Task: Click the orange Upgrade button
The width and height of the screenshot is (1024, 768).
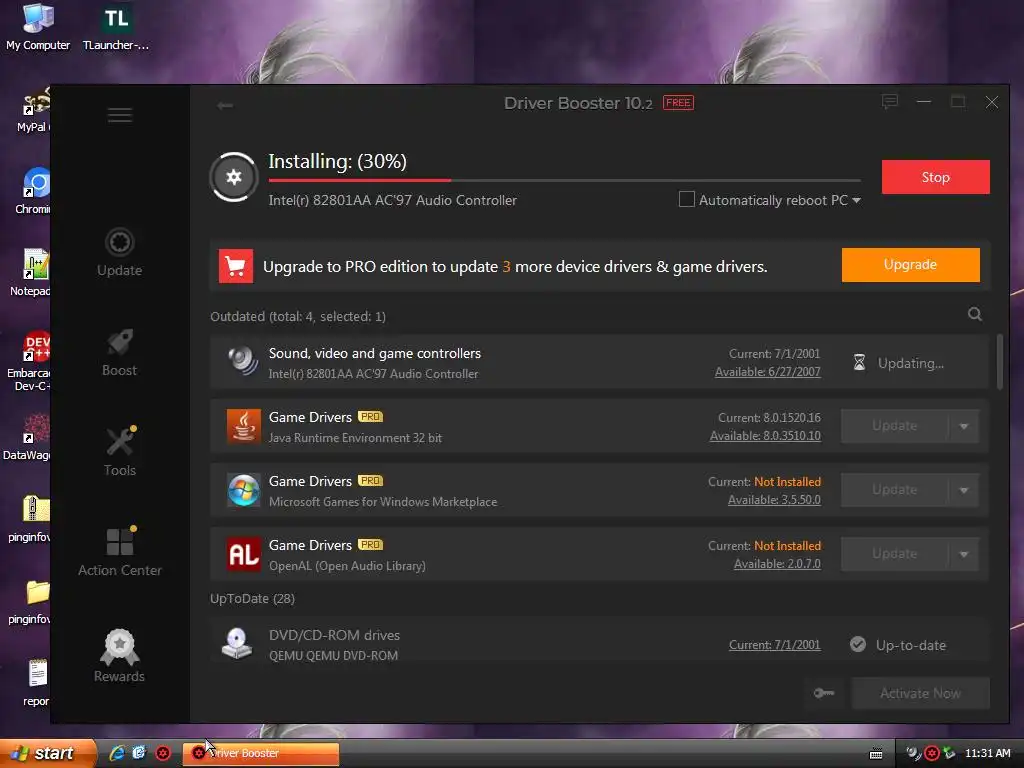Action: [x=910, y=264]
